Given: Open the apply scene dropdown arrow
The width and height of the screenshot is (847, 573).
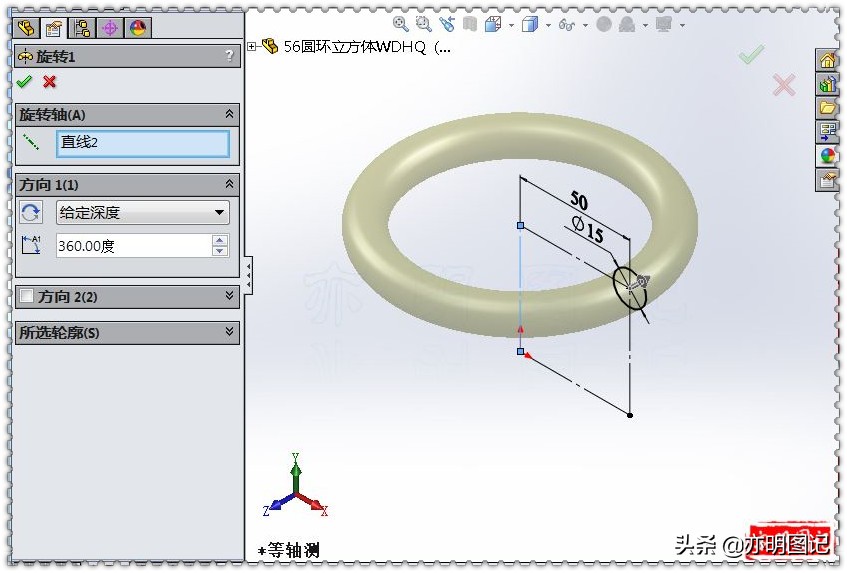Looking at the screenshot, I should click(x=645, y=25).
